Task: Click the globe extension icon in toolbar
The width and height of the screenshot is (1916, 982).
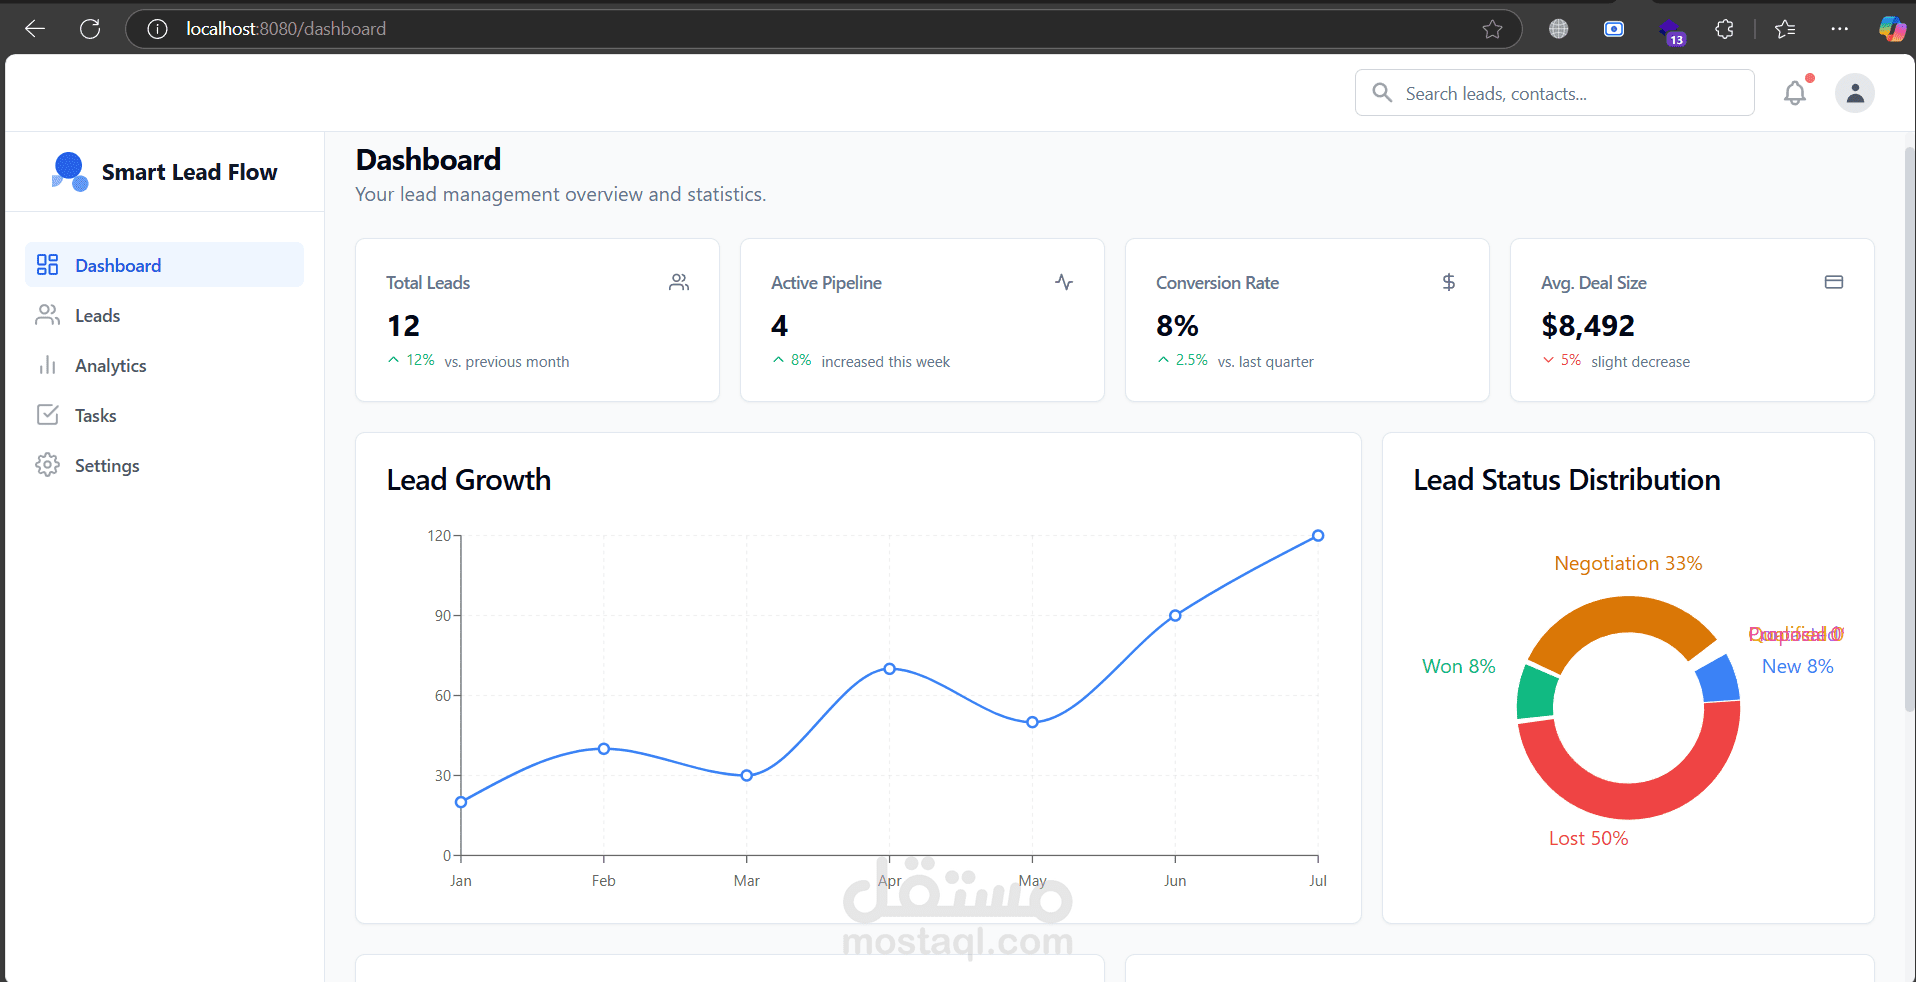Action: tap(1558, 29)
